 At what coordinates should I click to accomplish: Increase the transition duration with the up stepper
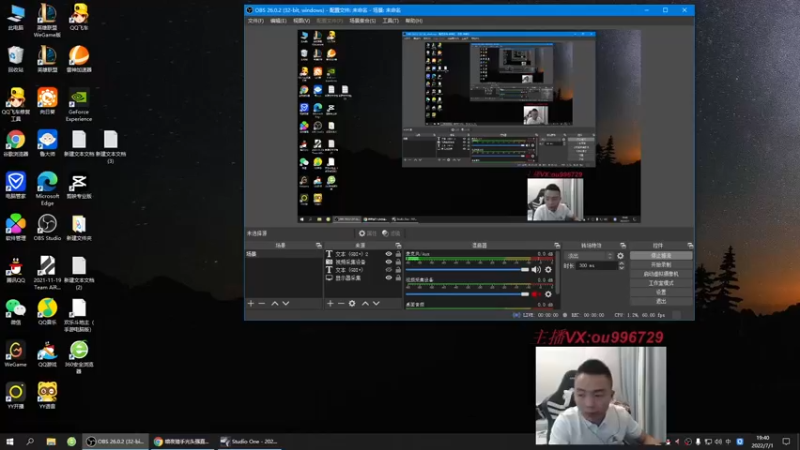point(621,264)
